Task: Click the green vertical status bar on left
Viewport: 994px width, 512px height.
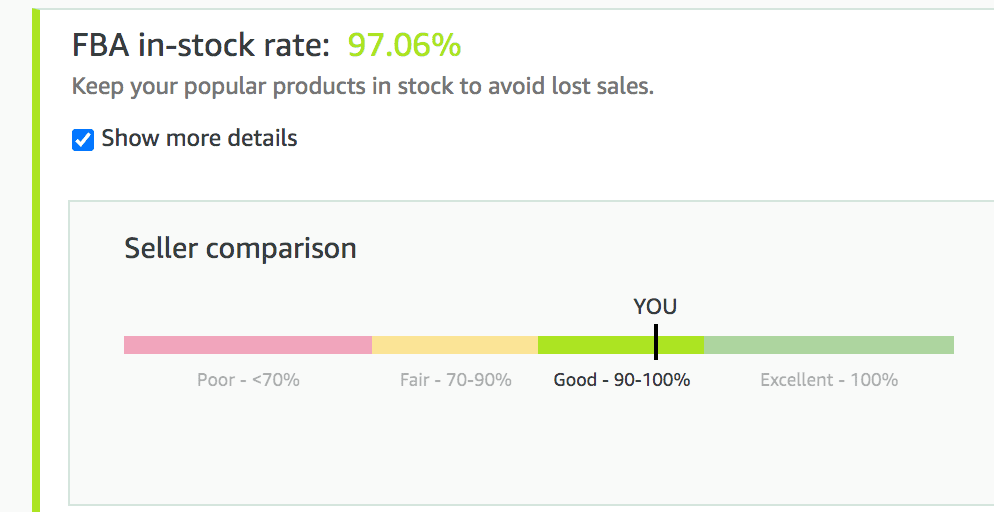Action: coord(36,260)
